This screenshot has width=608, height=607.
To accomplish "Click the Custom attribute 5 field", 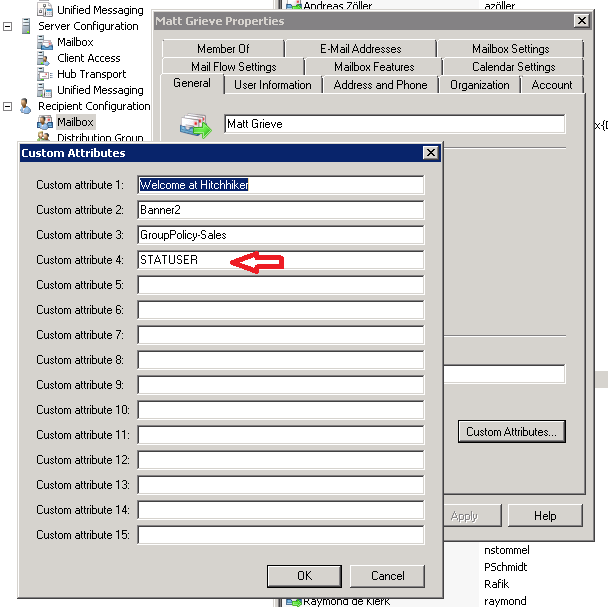I will (280, 285).
